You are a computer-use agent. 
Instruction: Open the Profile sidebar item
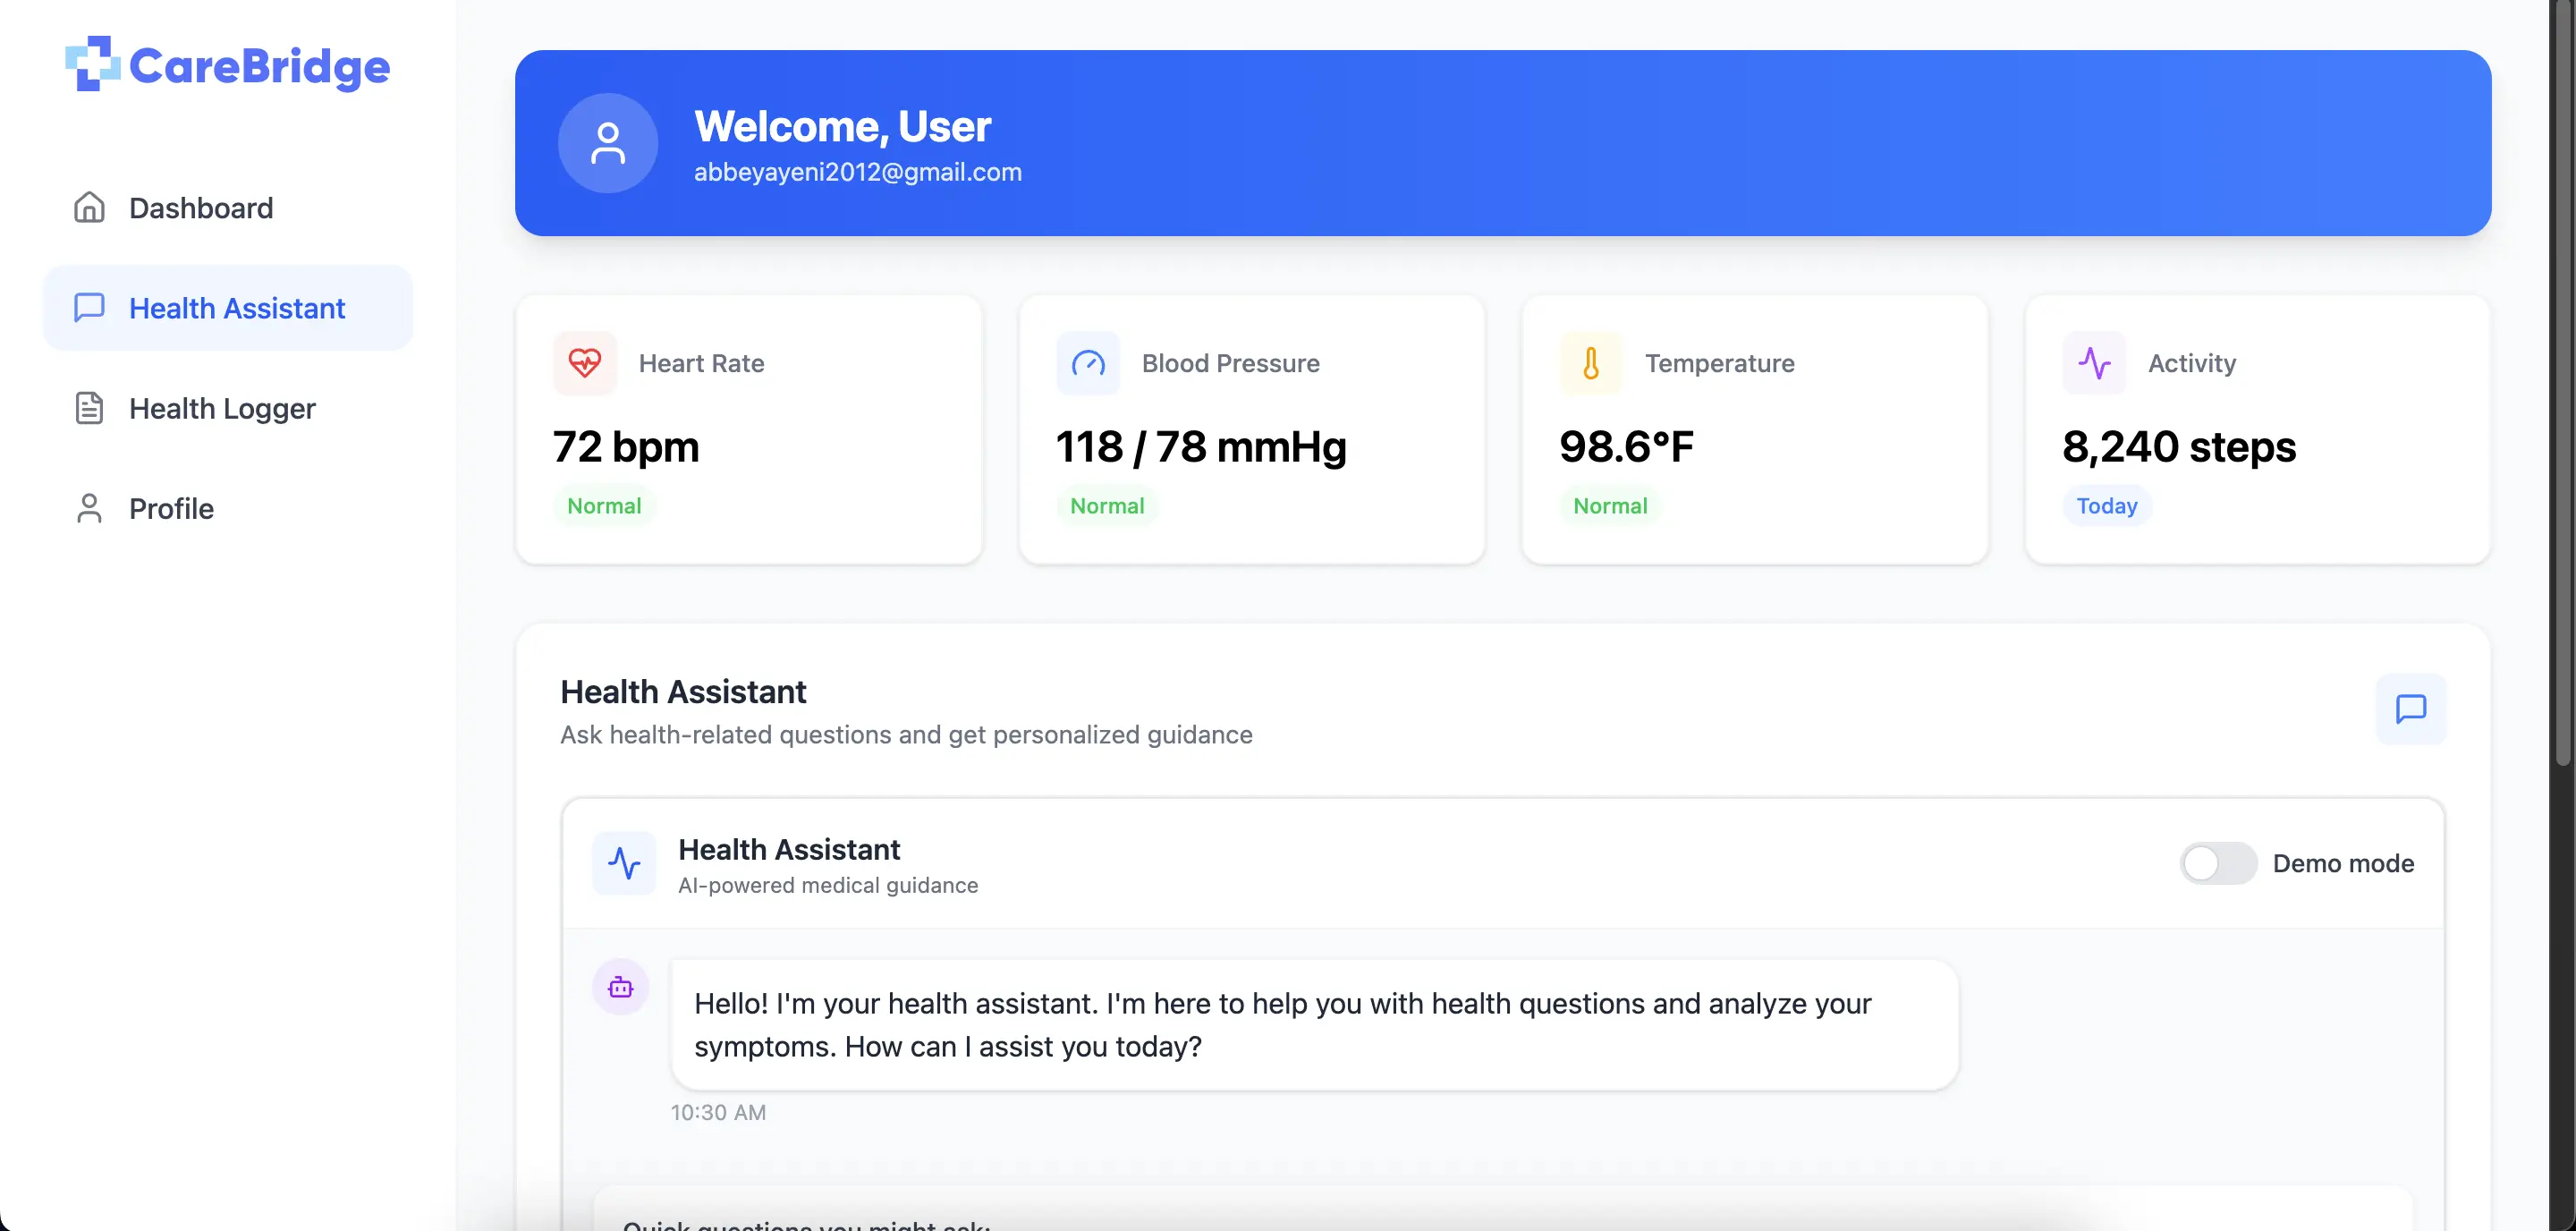click(x=171, y=508)
